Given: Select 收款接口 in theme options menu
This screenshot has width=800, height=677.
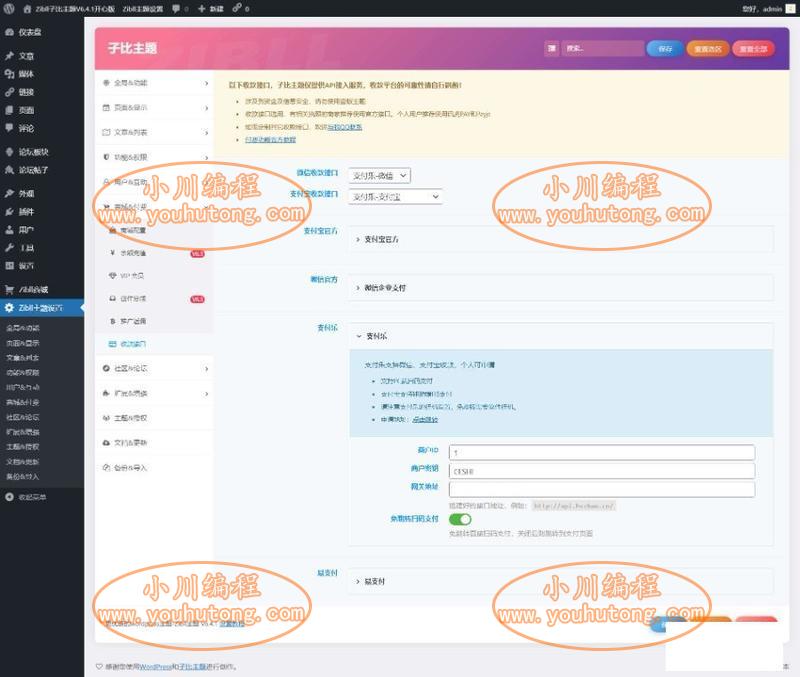Looking at the screenshot, I should (x=154, y=344).
